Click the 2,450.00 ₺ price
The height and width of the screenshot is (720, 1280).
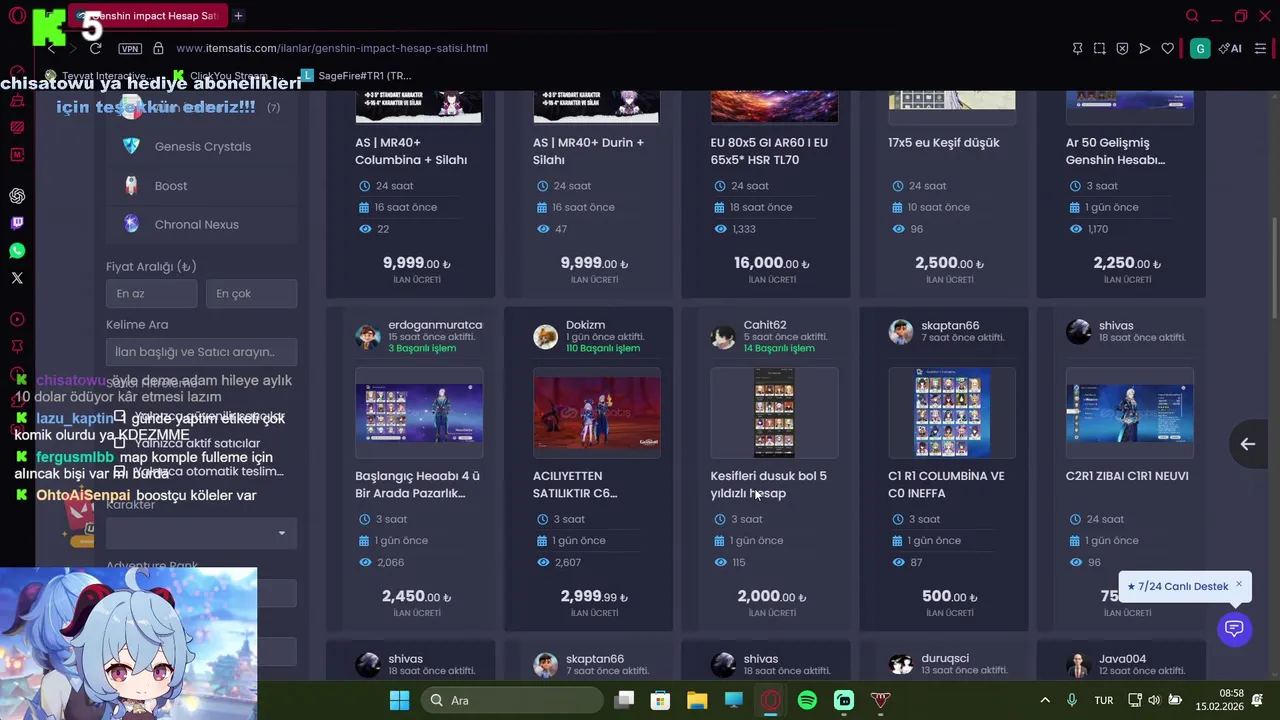pos(416,596)
